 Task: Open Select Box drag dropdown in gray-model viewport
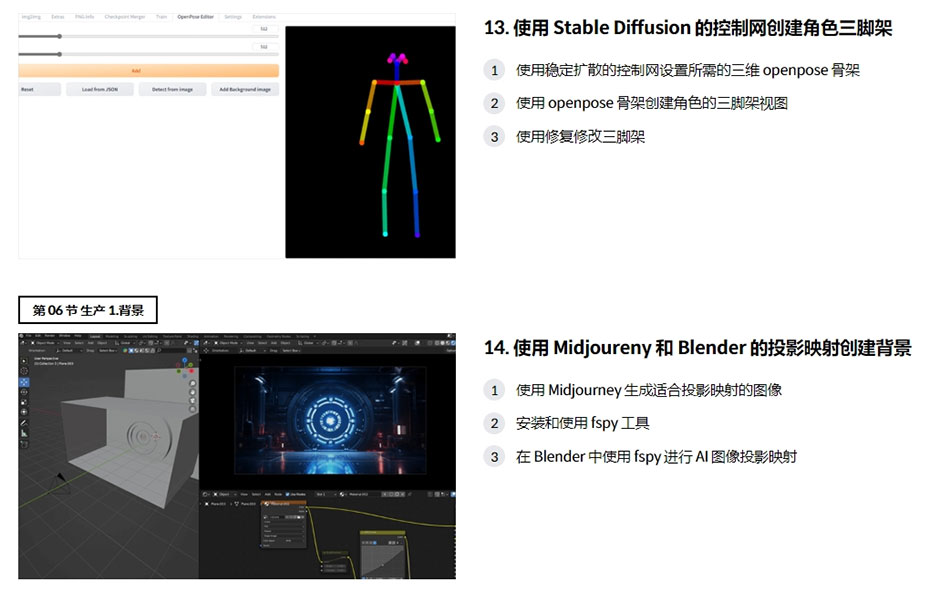(107, 351)
